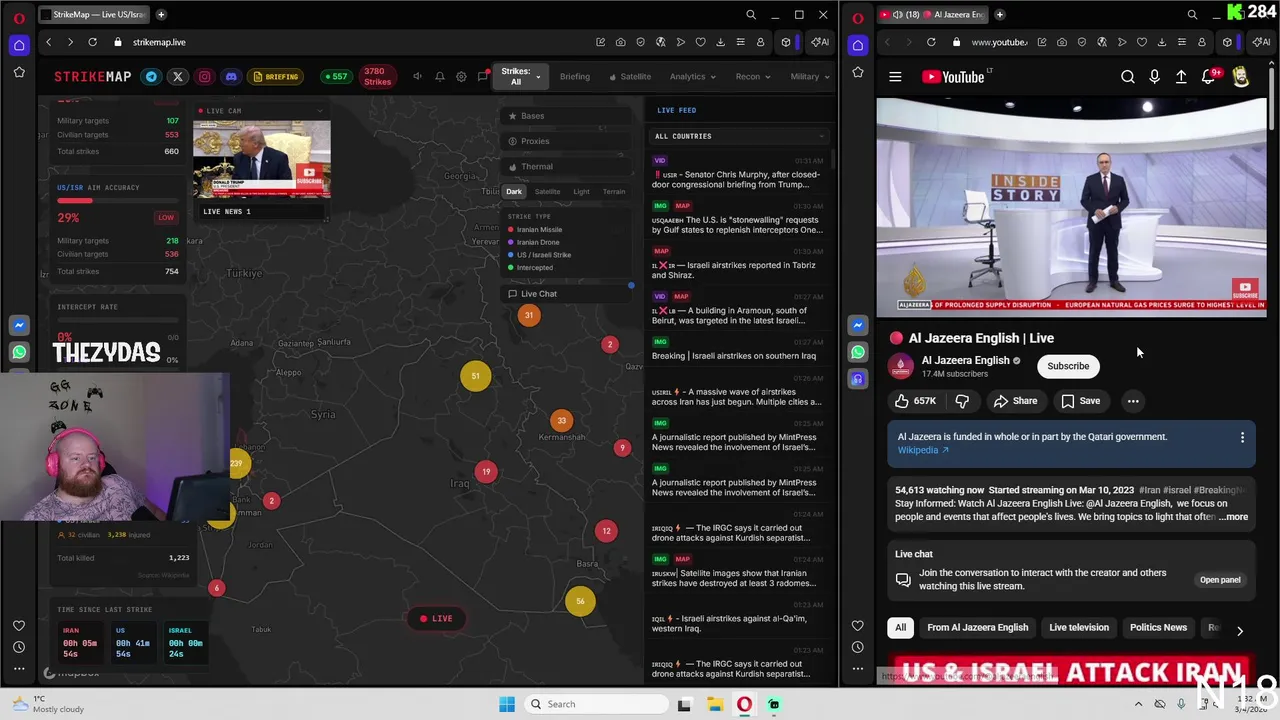
Task: Switch map style to Light
Action: point(581,192)
